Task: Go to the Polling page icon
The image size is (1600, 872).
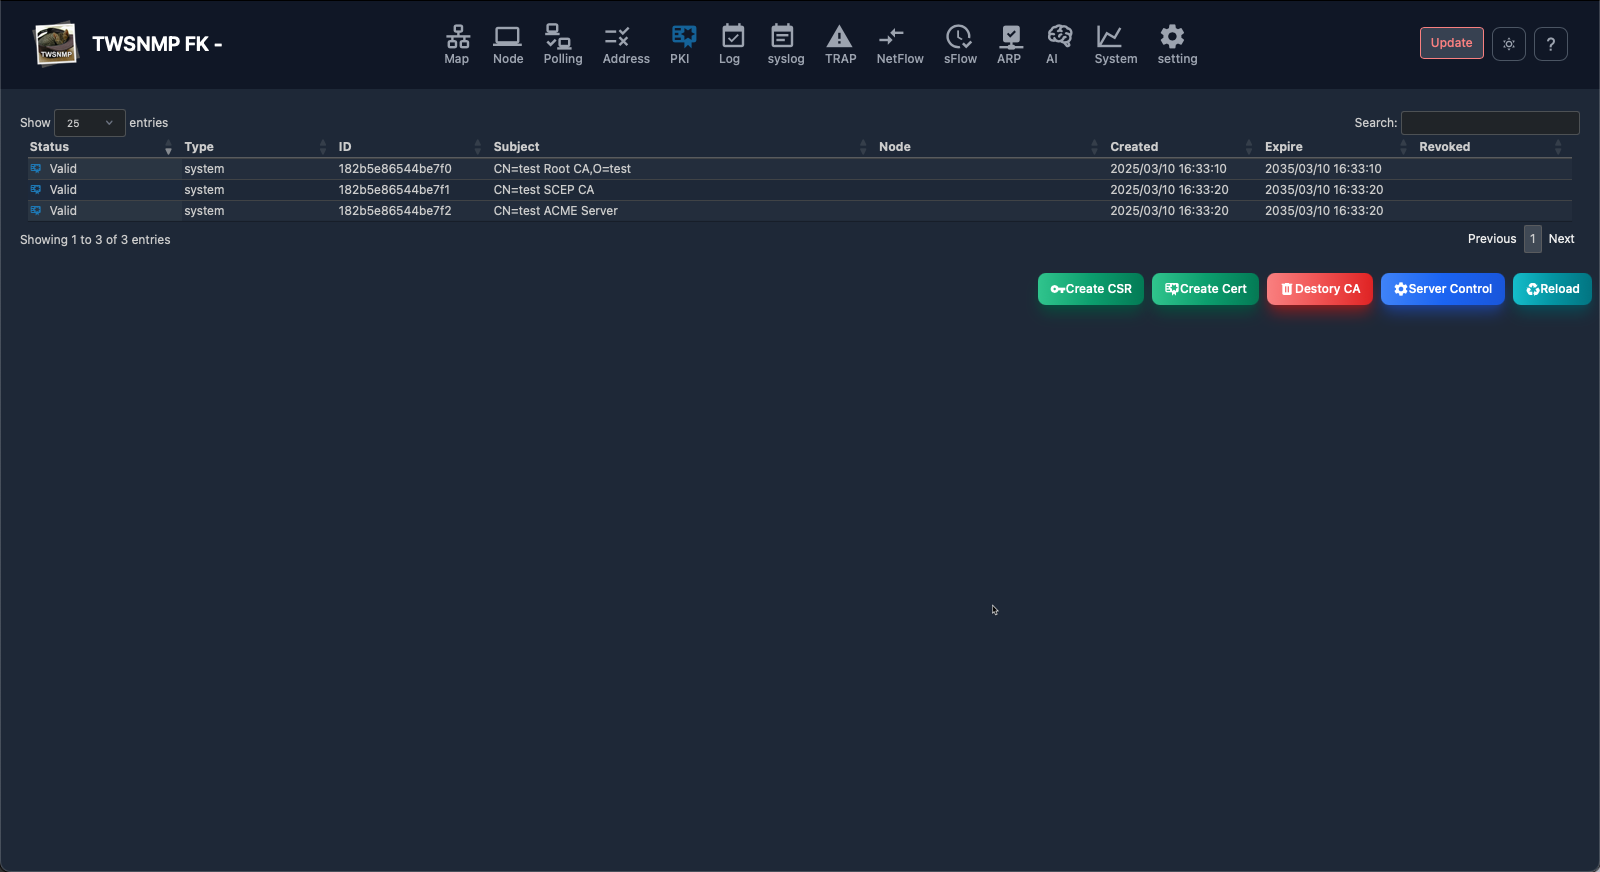Action: (x=558, y=37)
